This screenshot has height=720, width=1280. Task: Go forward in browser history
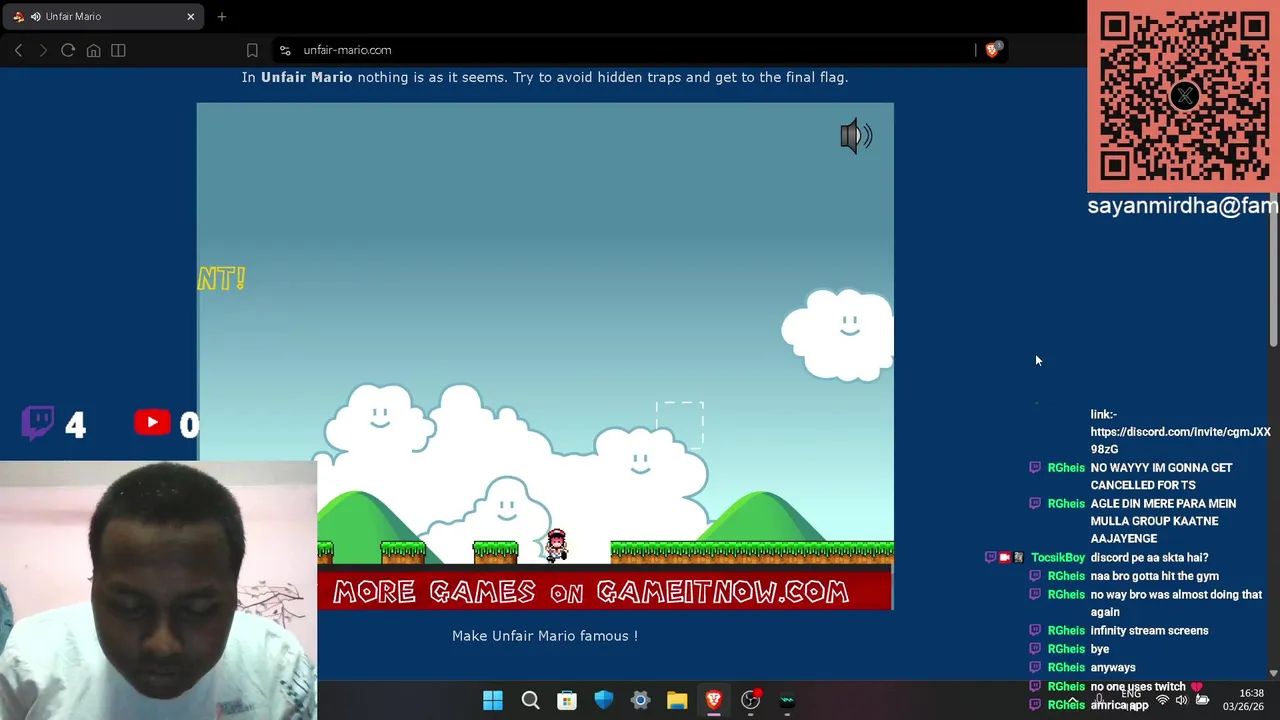coord(43,50)
